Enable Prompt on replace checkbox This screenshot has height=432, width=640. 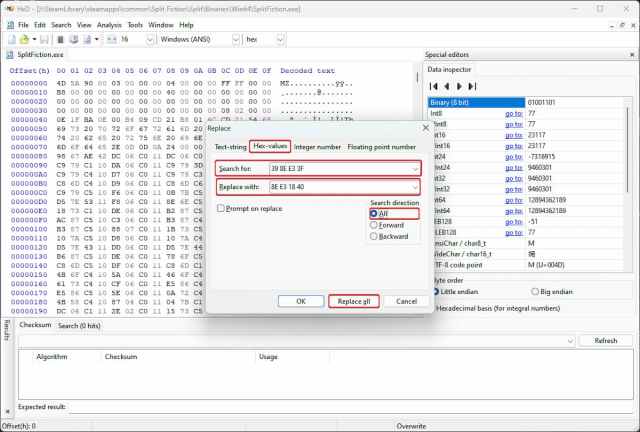pos(221,208)
